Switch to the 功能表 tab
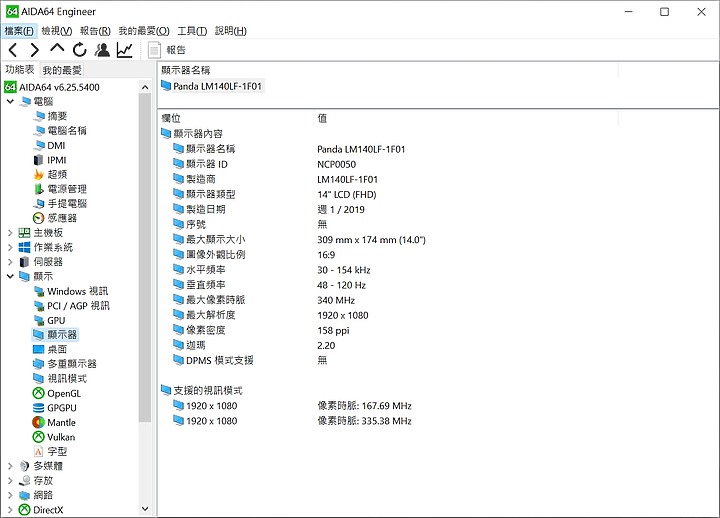 [20, 69]
